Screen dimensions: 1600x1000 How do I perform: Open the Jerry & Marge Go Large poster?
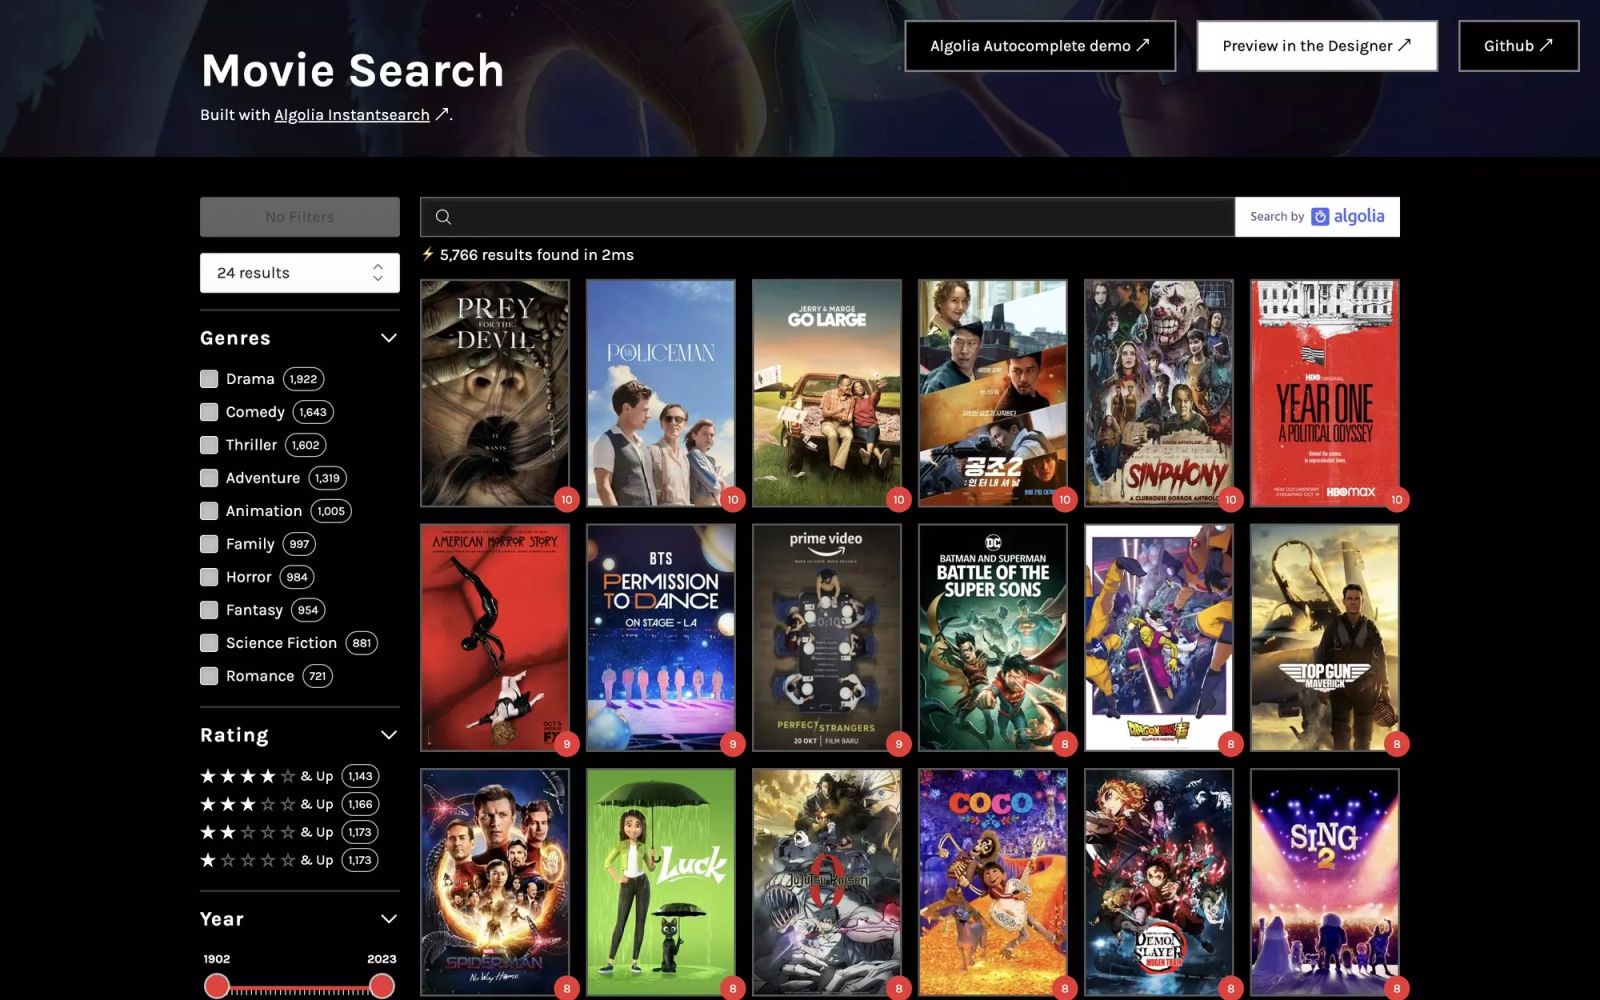tap(827, 393)
